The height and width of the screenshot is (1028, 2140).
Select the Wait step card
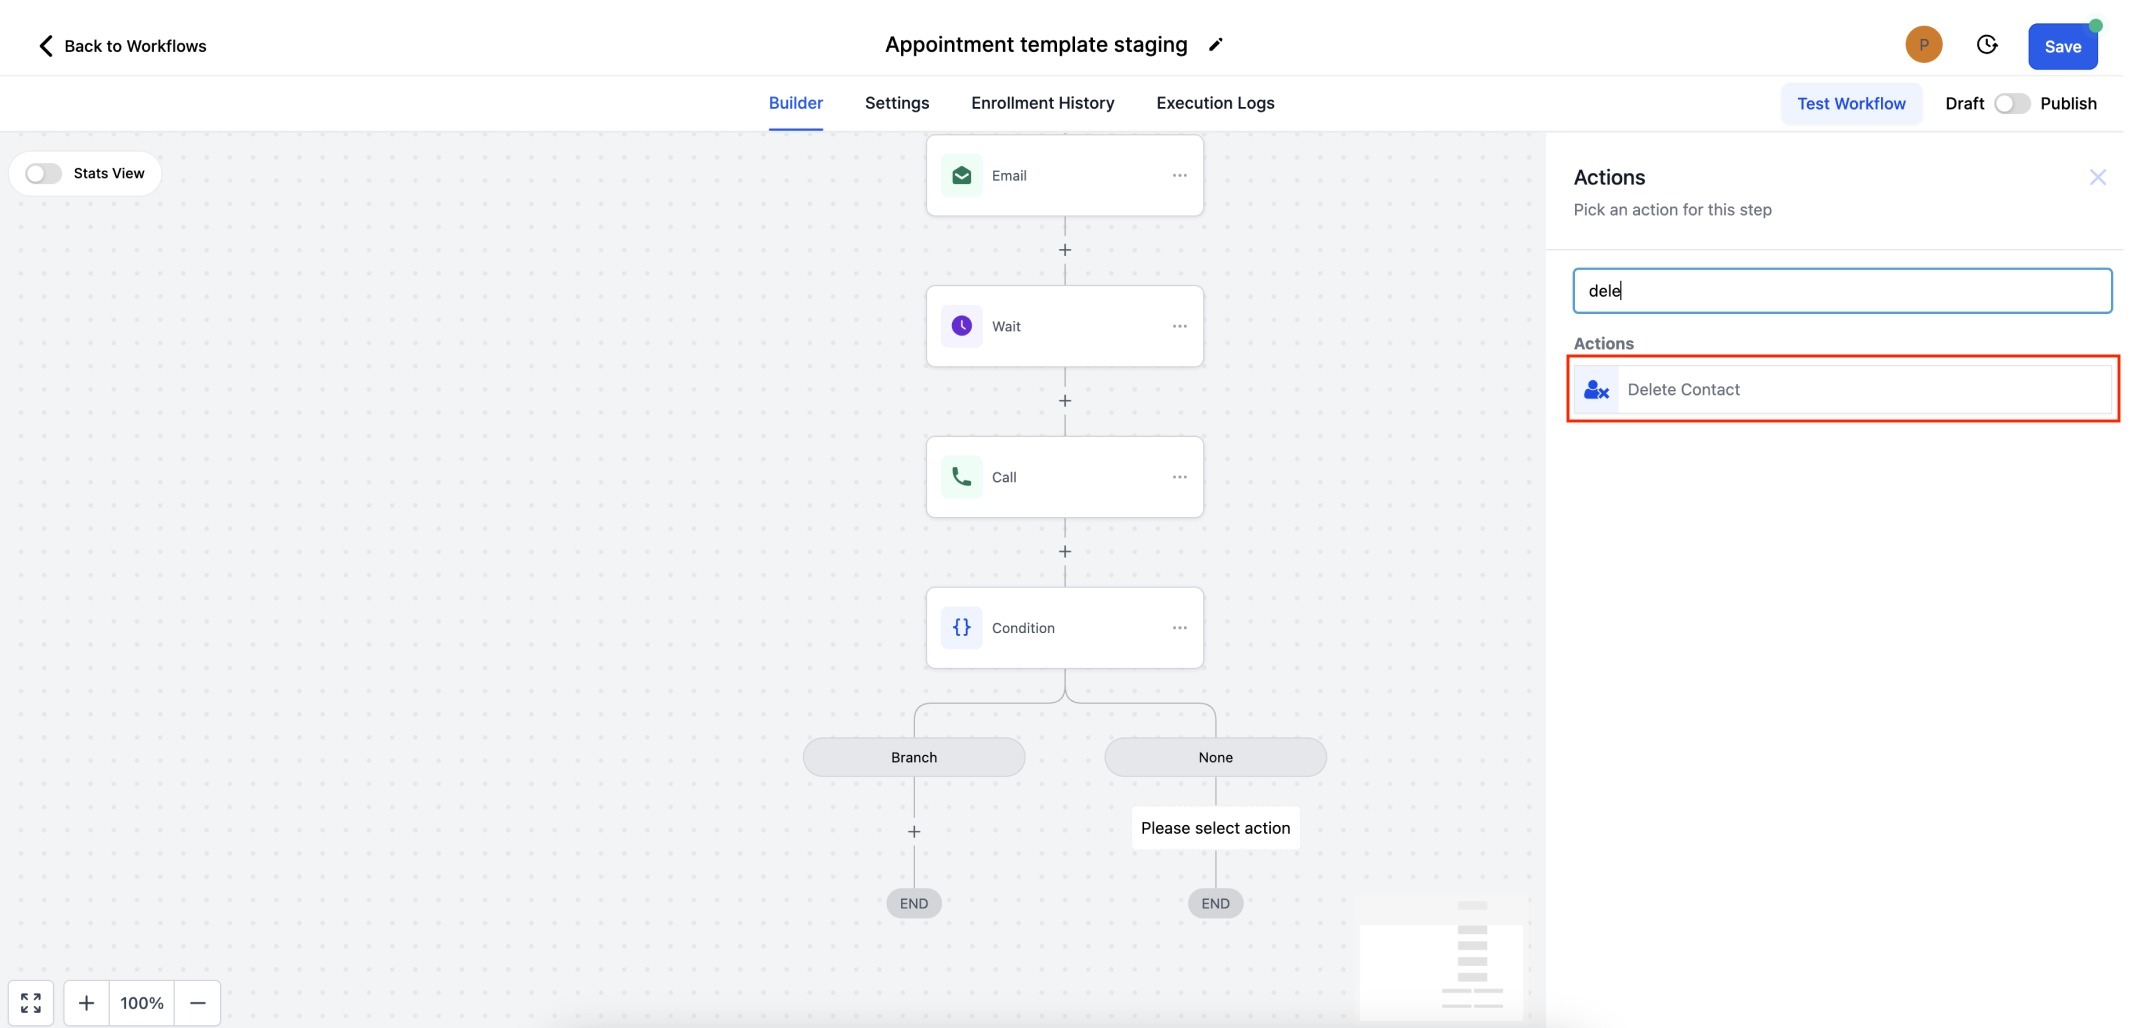[x=1065, y=326]
